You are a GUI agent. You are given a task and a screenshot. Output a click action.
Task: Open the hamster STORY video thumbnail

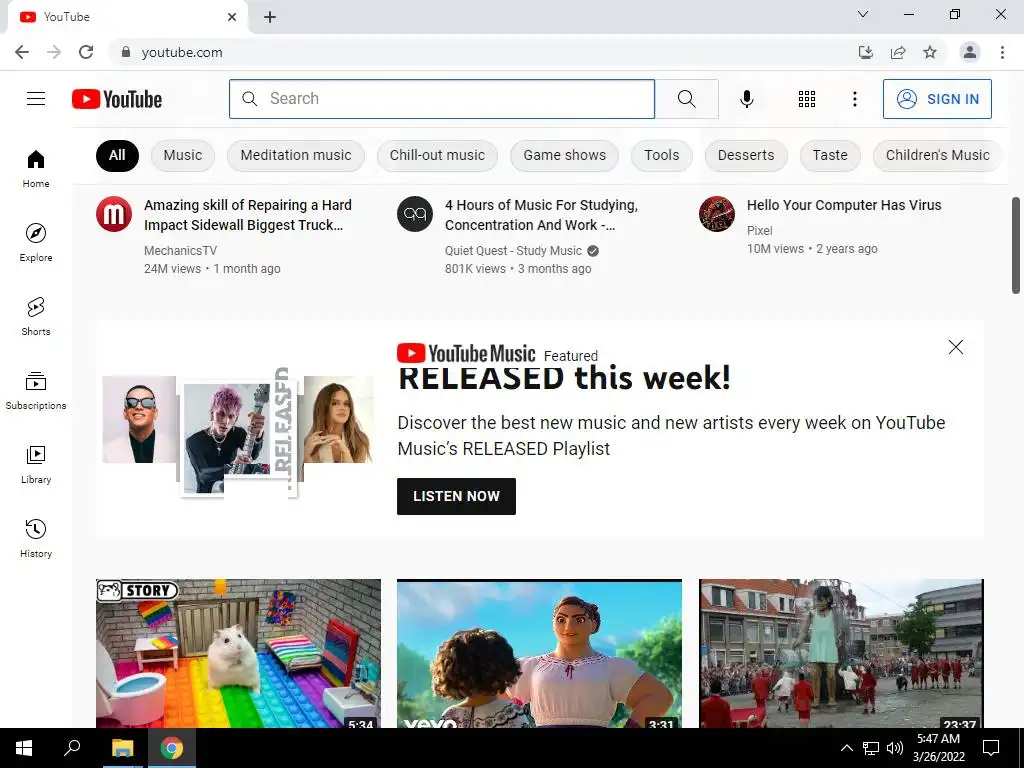pos(238,653)
